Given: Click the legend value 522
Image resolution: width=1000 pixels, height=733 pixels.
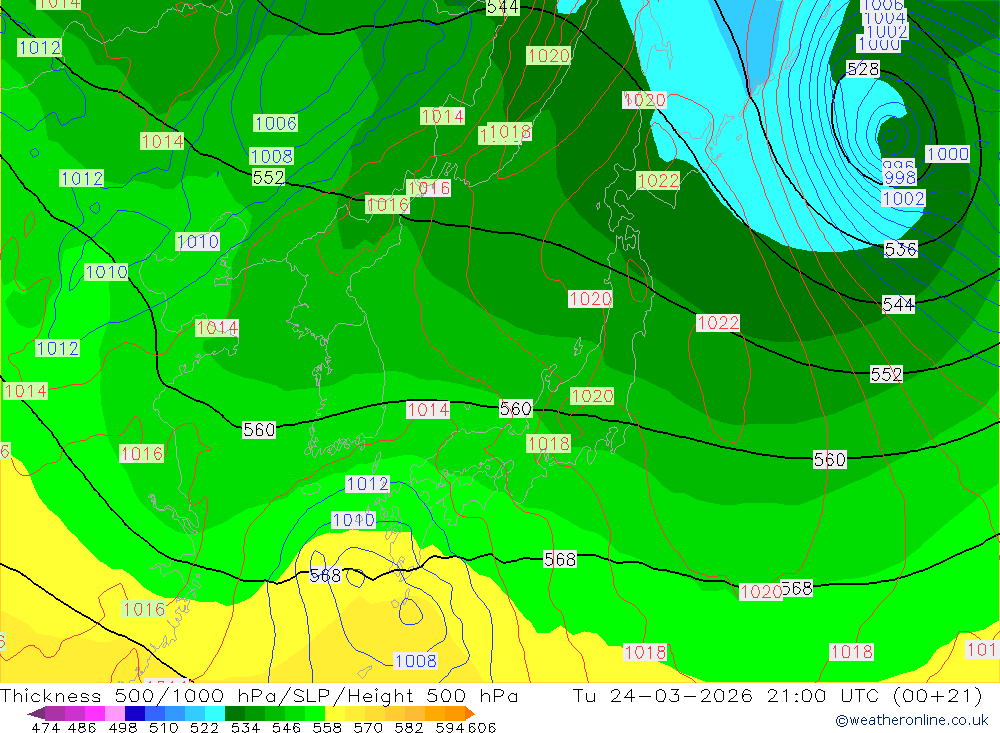Looking at the screenshot, I should point(205,727).
